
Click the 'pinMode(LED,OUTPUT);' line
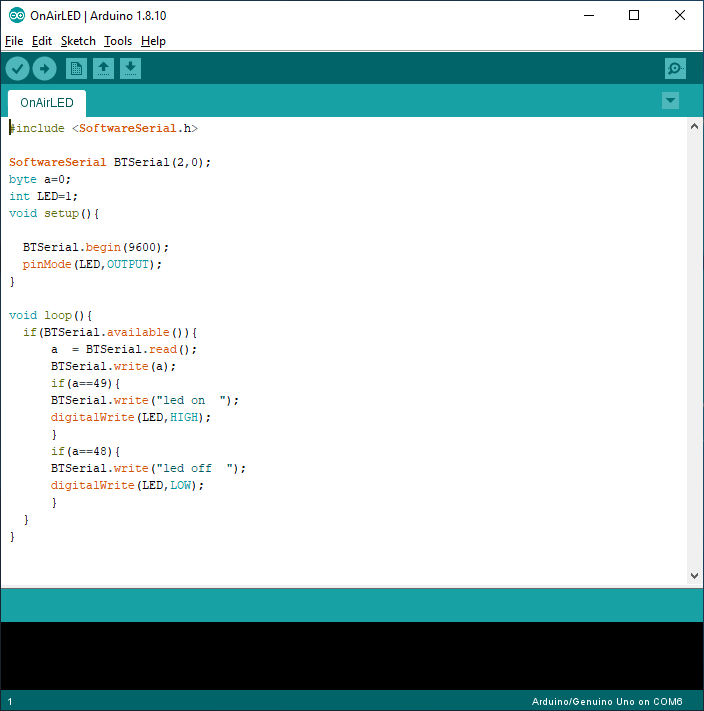click(92, 264)
